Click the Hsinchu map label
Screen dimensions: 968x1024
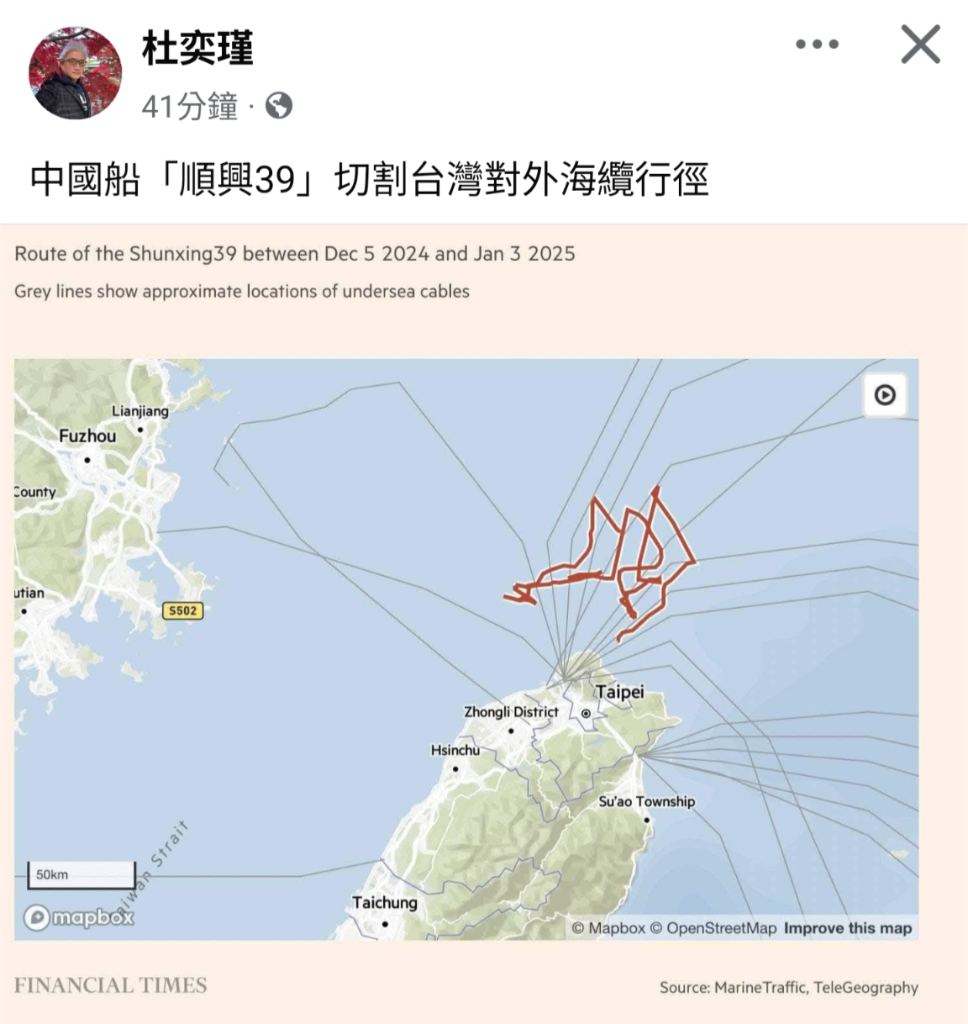[x=455, y=750]
